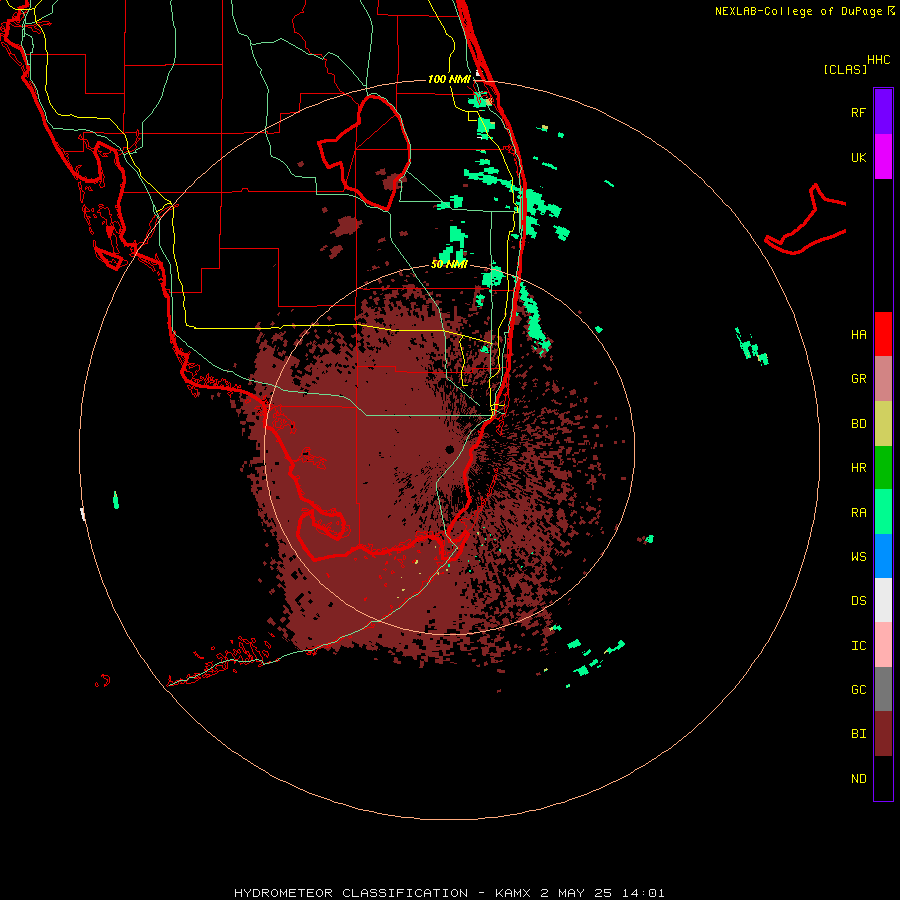Viewport: 900px width, 900px height.
Task: Click the RA legend label
Action: (x=858, y=513)
